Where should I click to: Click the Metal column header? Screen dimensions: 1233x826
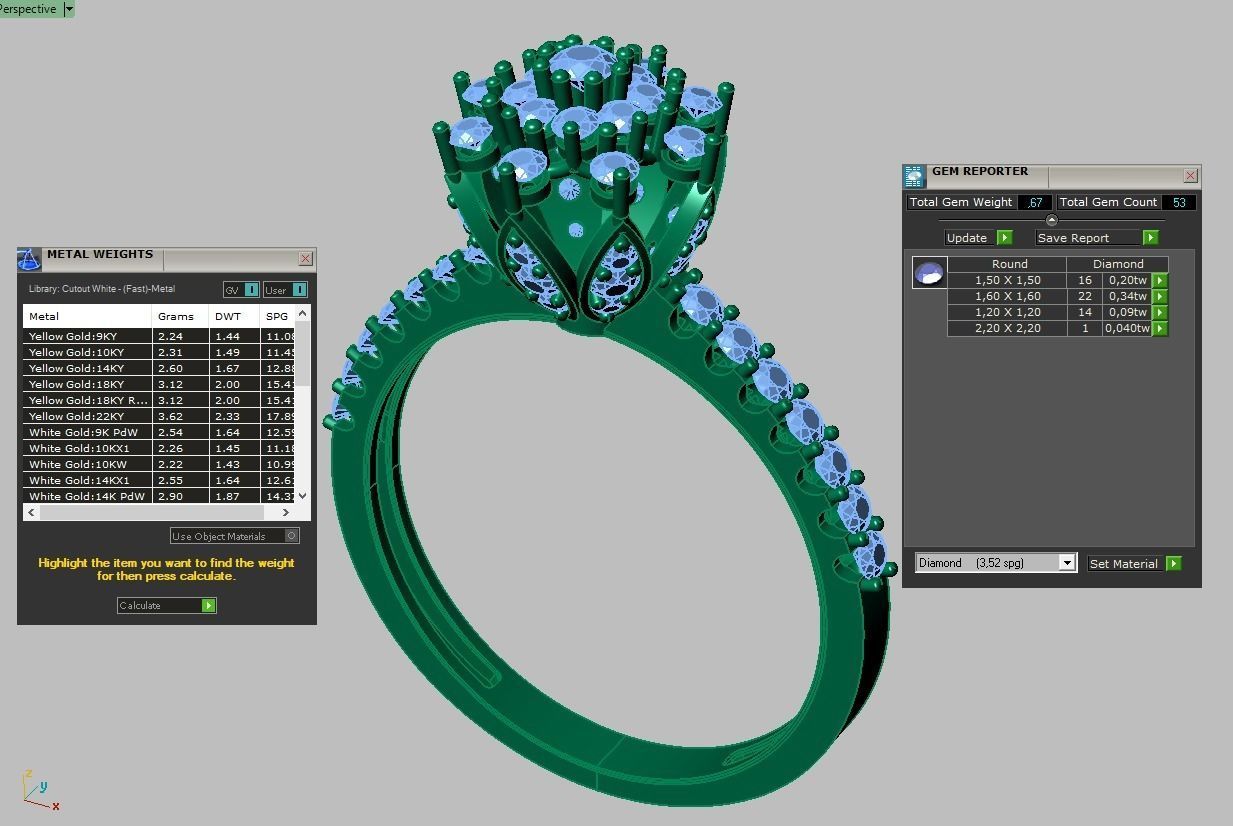click(88, 316)
